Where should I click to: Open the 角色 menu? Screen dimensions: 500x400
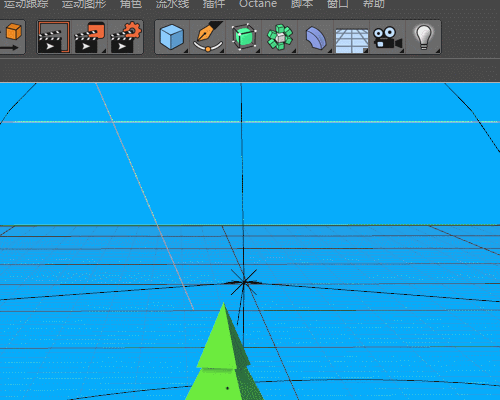131,4
